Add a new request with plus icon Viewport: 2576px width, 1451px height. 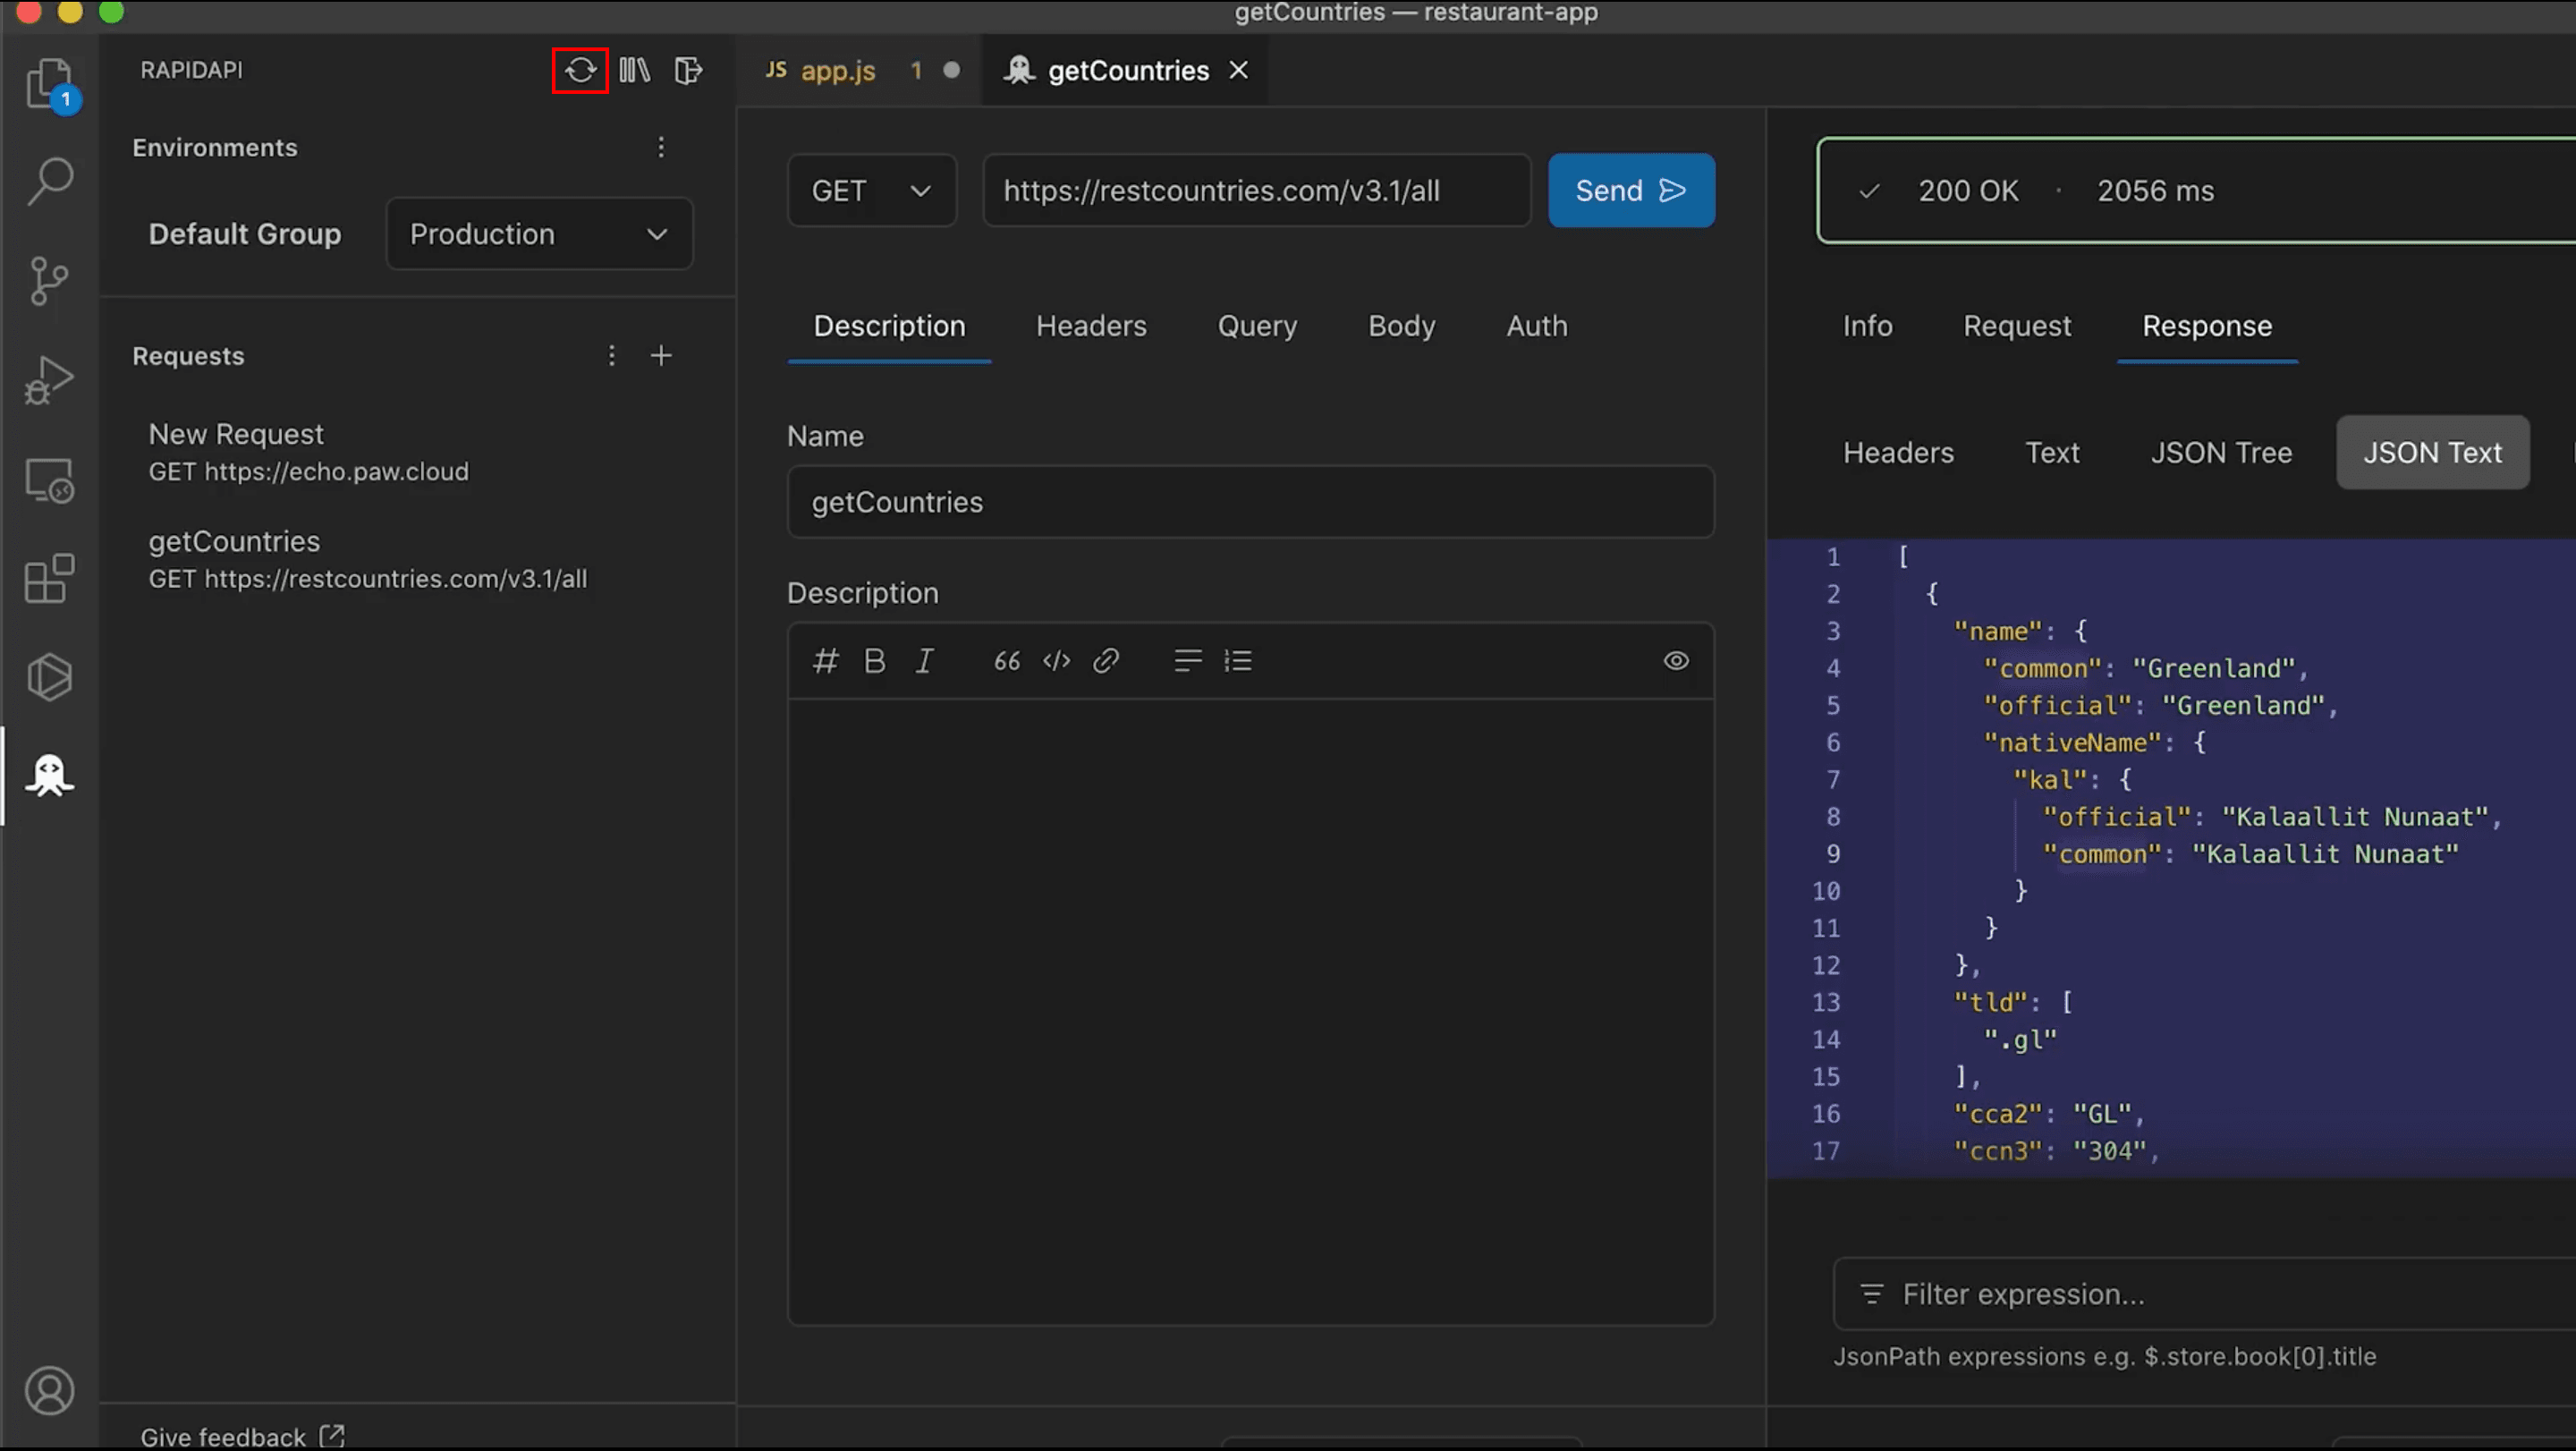pos(661,356)
